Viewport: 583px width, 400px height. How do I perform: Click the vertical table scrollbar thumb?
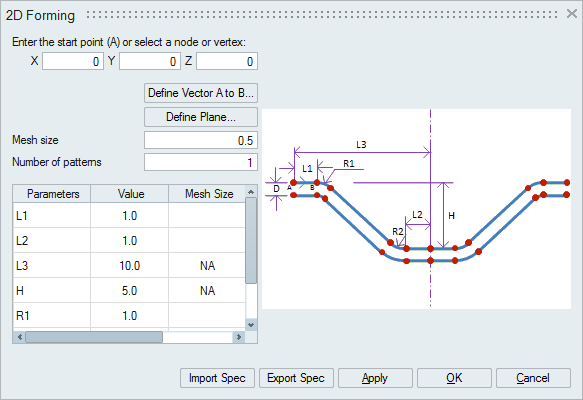[251, 241]
